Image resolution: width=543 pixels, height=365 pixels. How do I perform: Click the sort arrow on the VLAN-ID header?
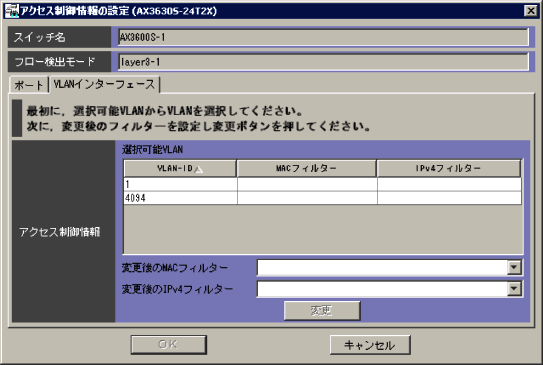(199, 169)
